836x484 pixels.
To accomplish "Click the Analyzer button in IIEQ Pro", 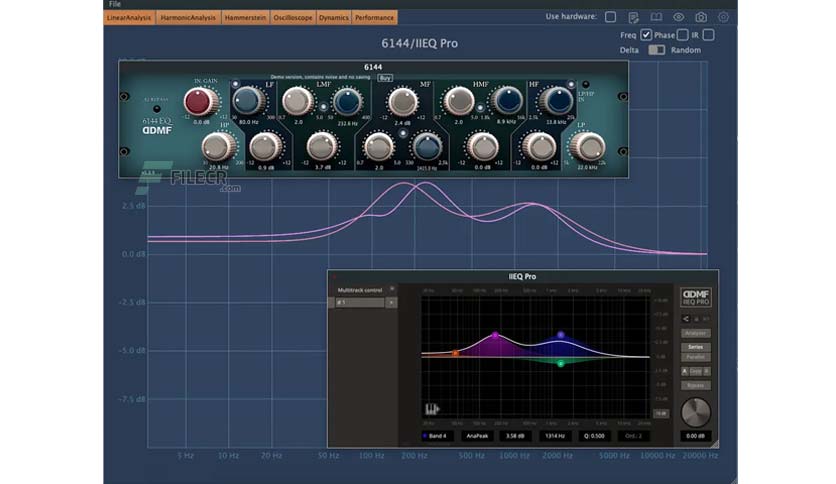I will 695,333.
